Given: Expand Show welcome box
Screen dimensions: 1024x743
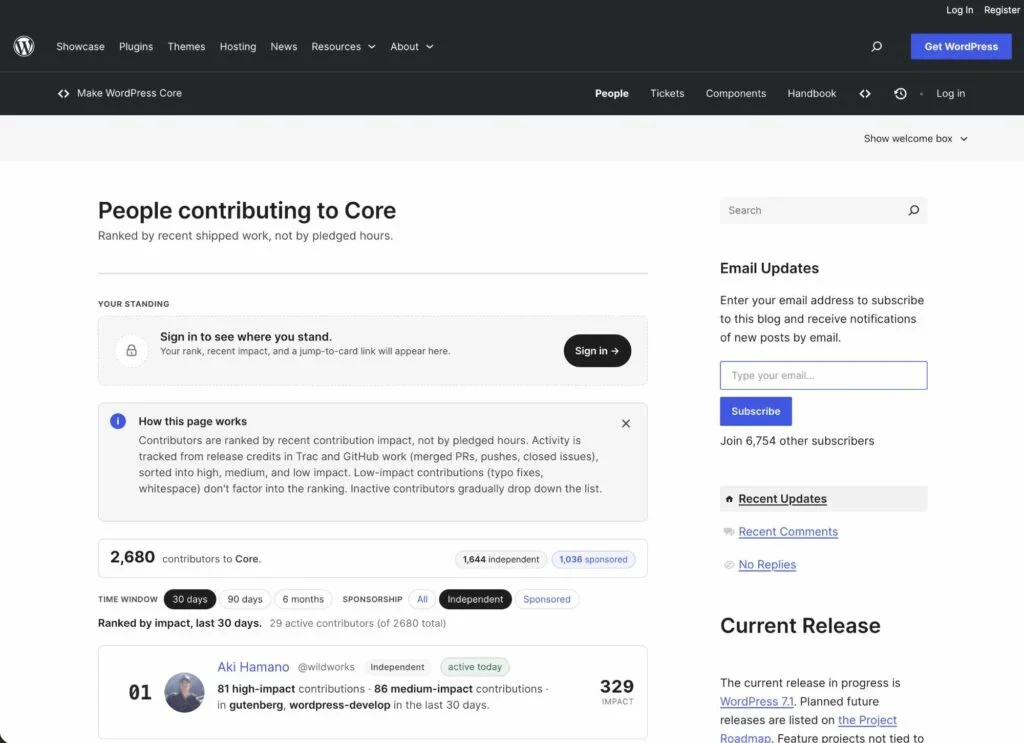Looking at the screenshot, I should tap(916, 138).
